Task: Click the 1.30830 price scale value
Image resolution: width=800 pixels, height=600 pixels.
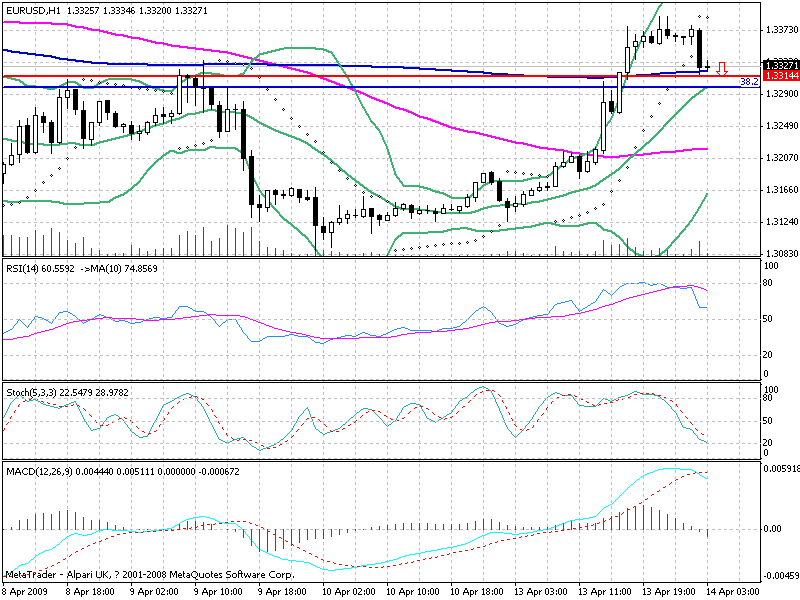Action: tap(782, 254)
